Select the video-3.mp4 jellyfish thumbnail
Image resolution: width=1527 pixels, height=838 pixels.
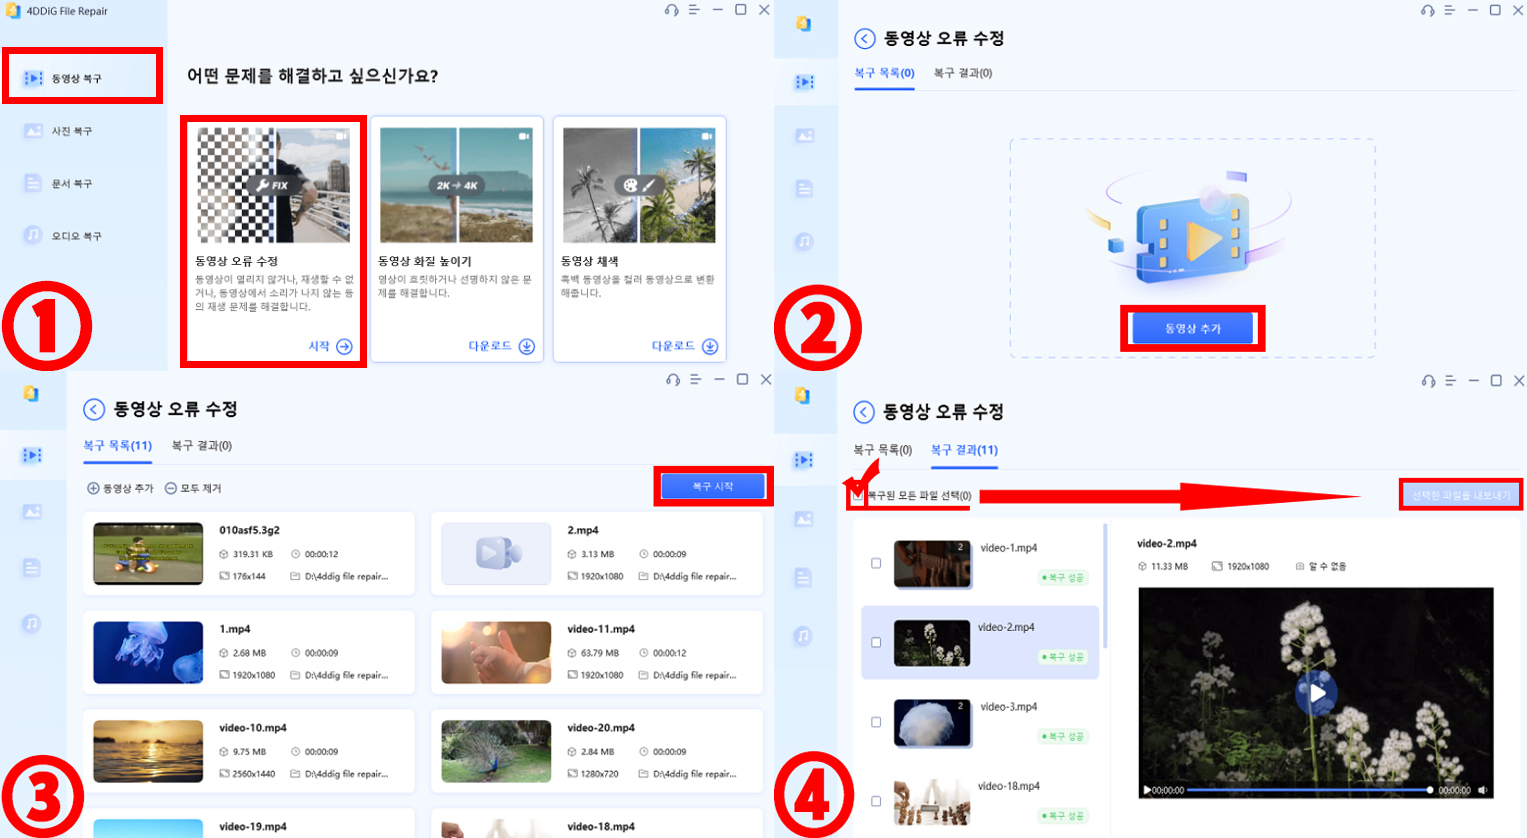pyautogui.click(x=932, y=723)
